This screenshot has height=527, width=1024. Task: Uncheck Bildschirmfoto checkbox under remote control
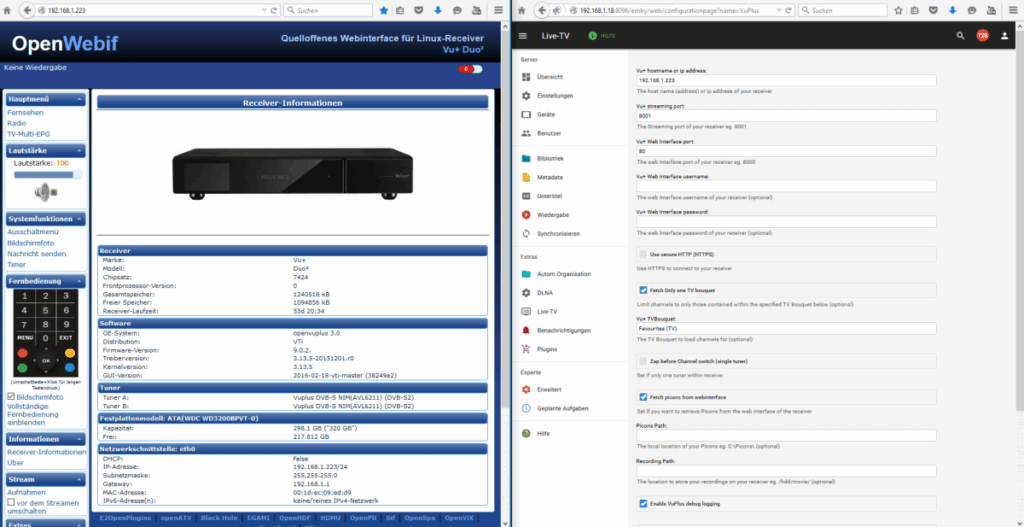pos(10,396)
